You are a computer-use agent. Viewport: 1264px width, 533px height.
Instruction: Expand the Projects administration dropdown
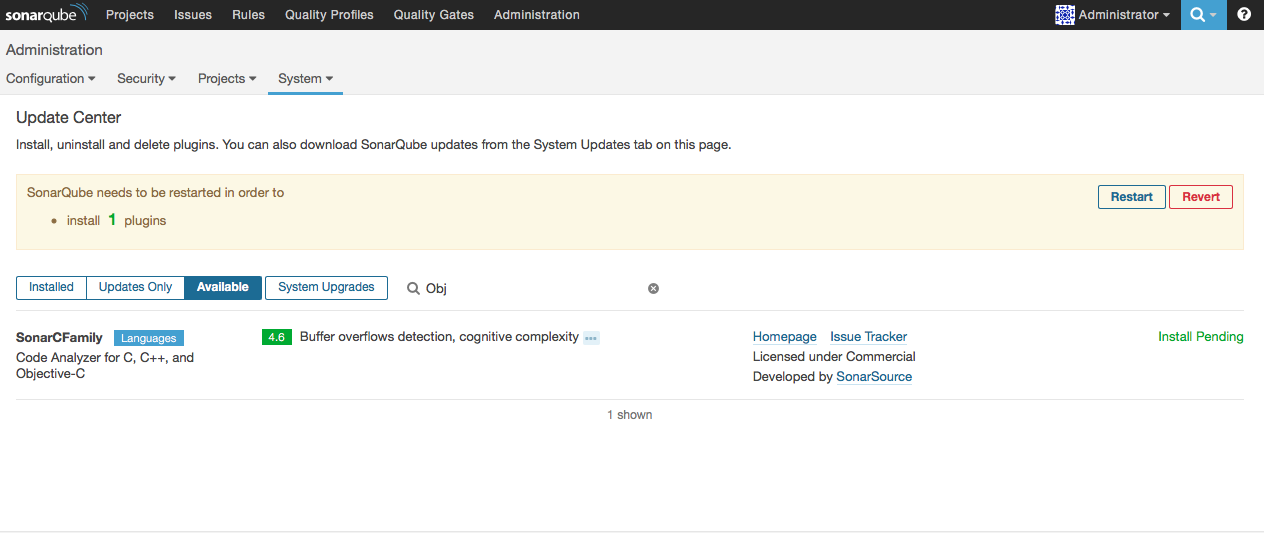(227, 78)
